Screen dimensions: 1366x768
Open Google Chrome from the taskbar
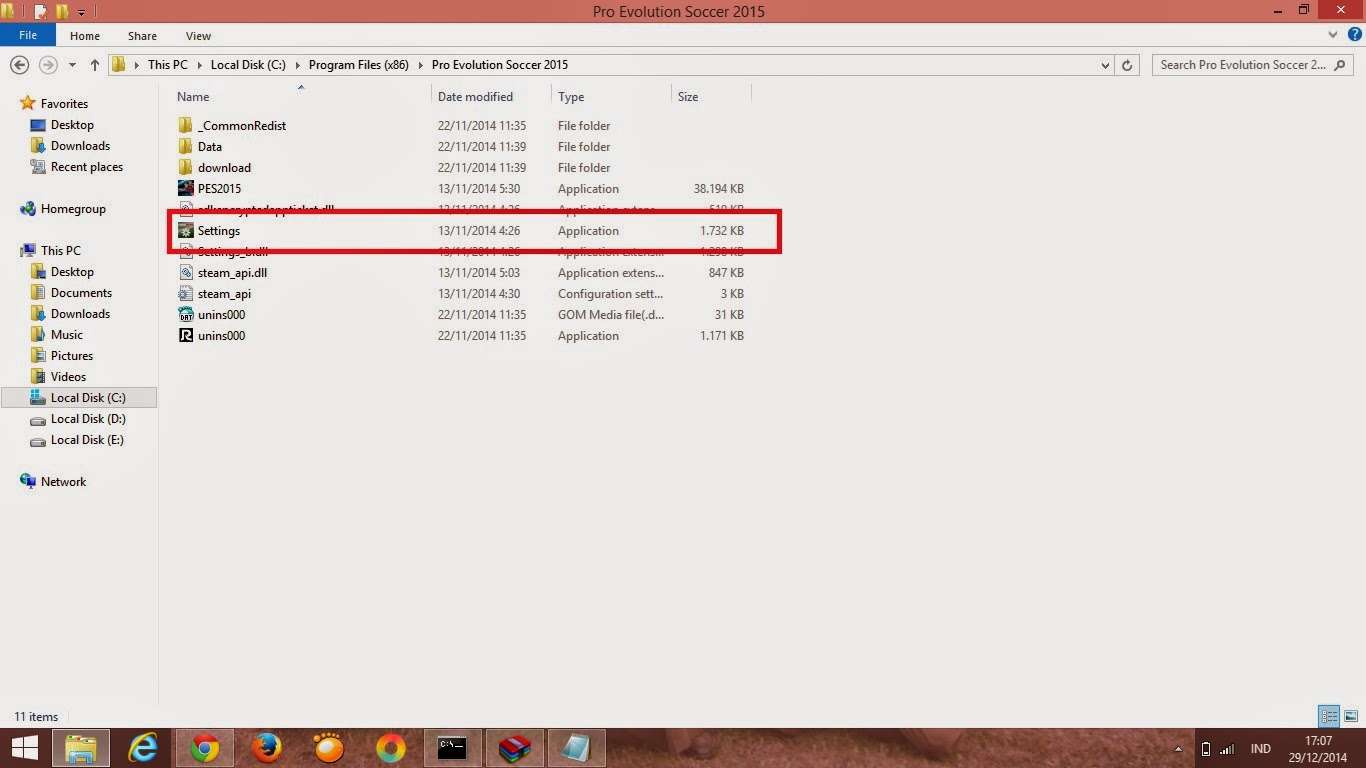[x=205, y=748]
